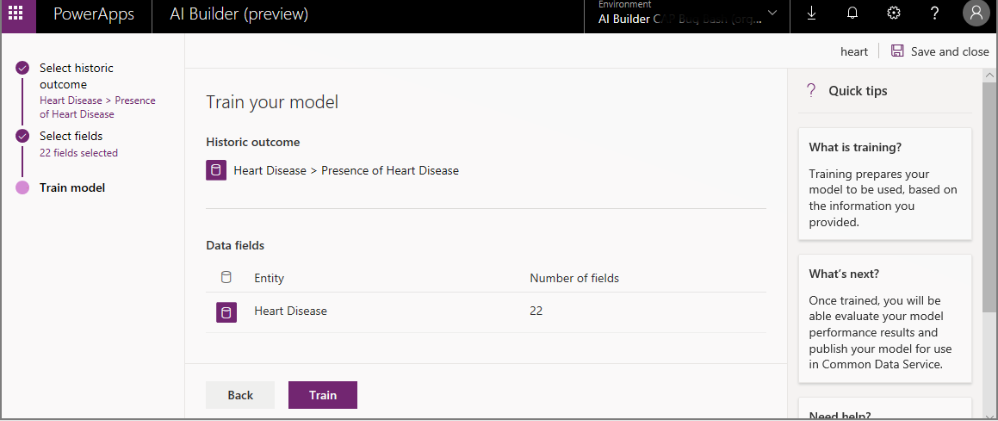Screen dimensions: 998x421
Task: Click the vertical scrollbar on the right
Action: 990,200
